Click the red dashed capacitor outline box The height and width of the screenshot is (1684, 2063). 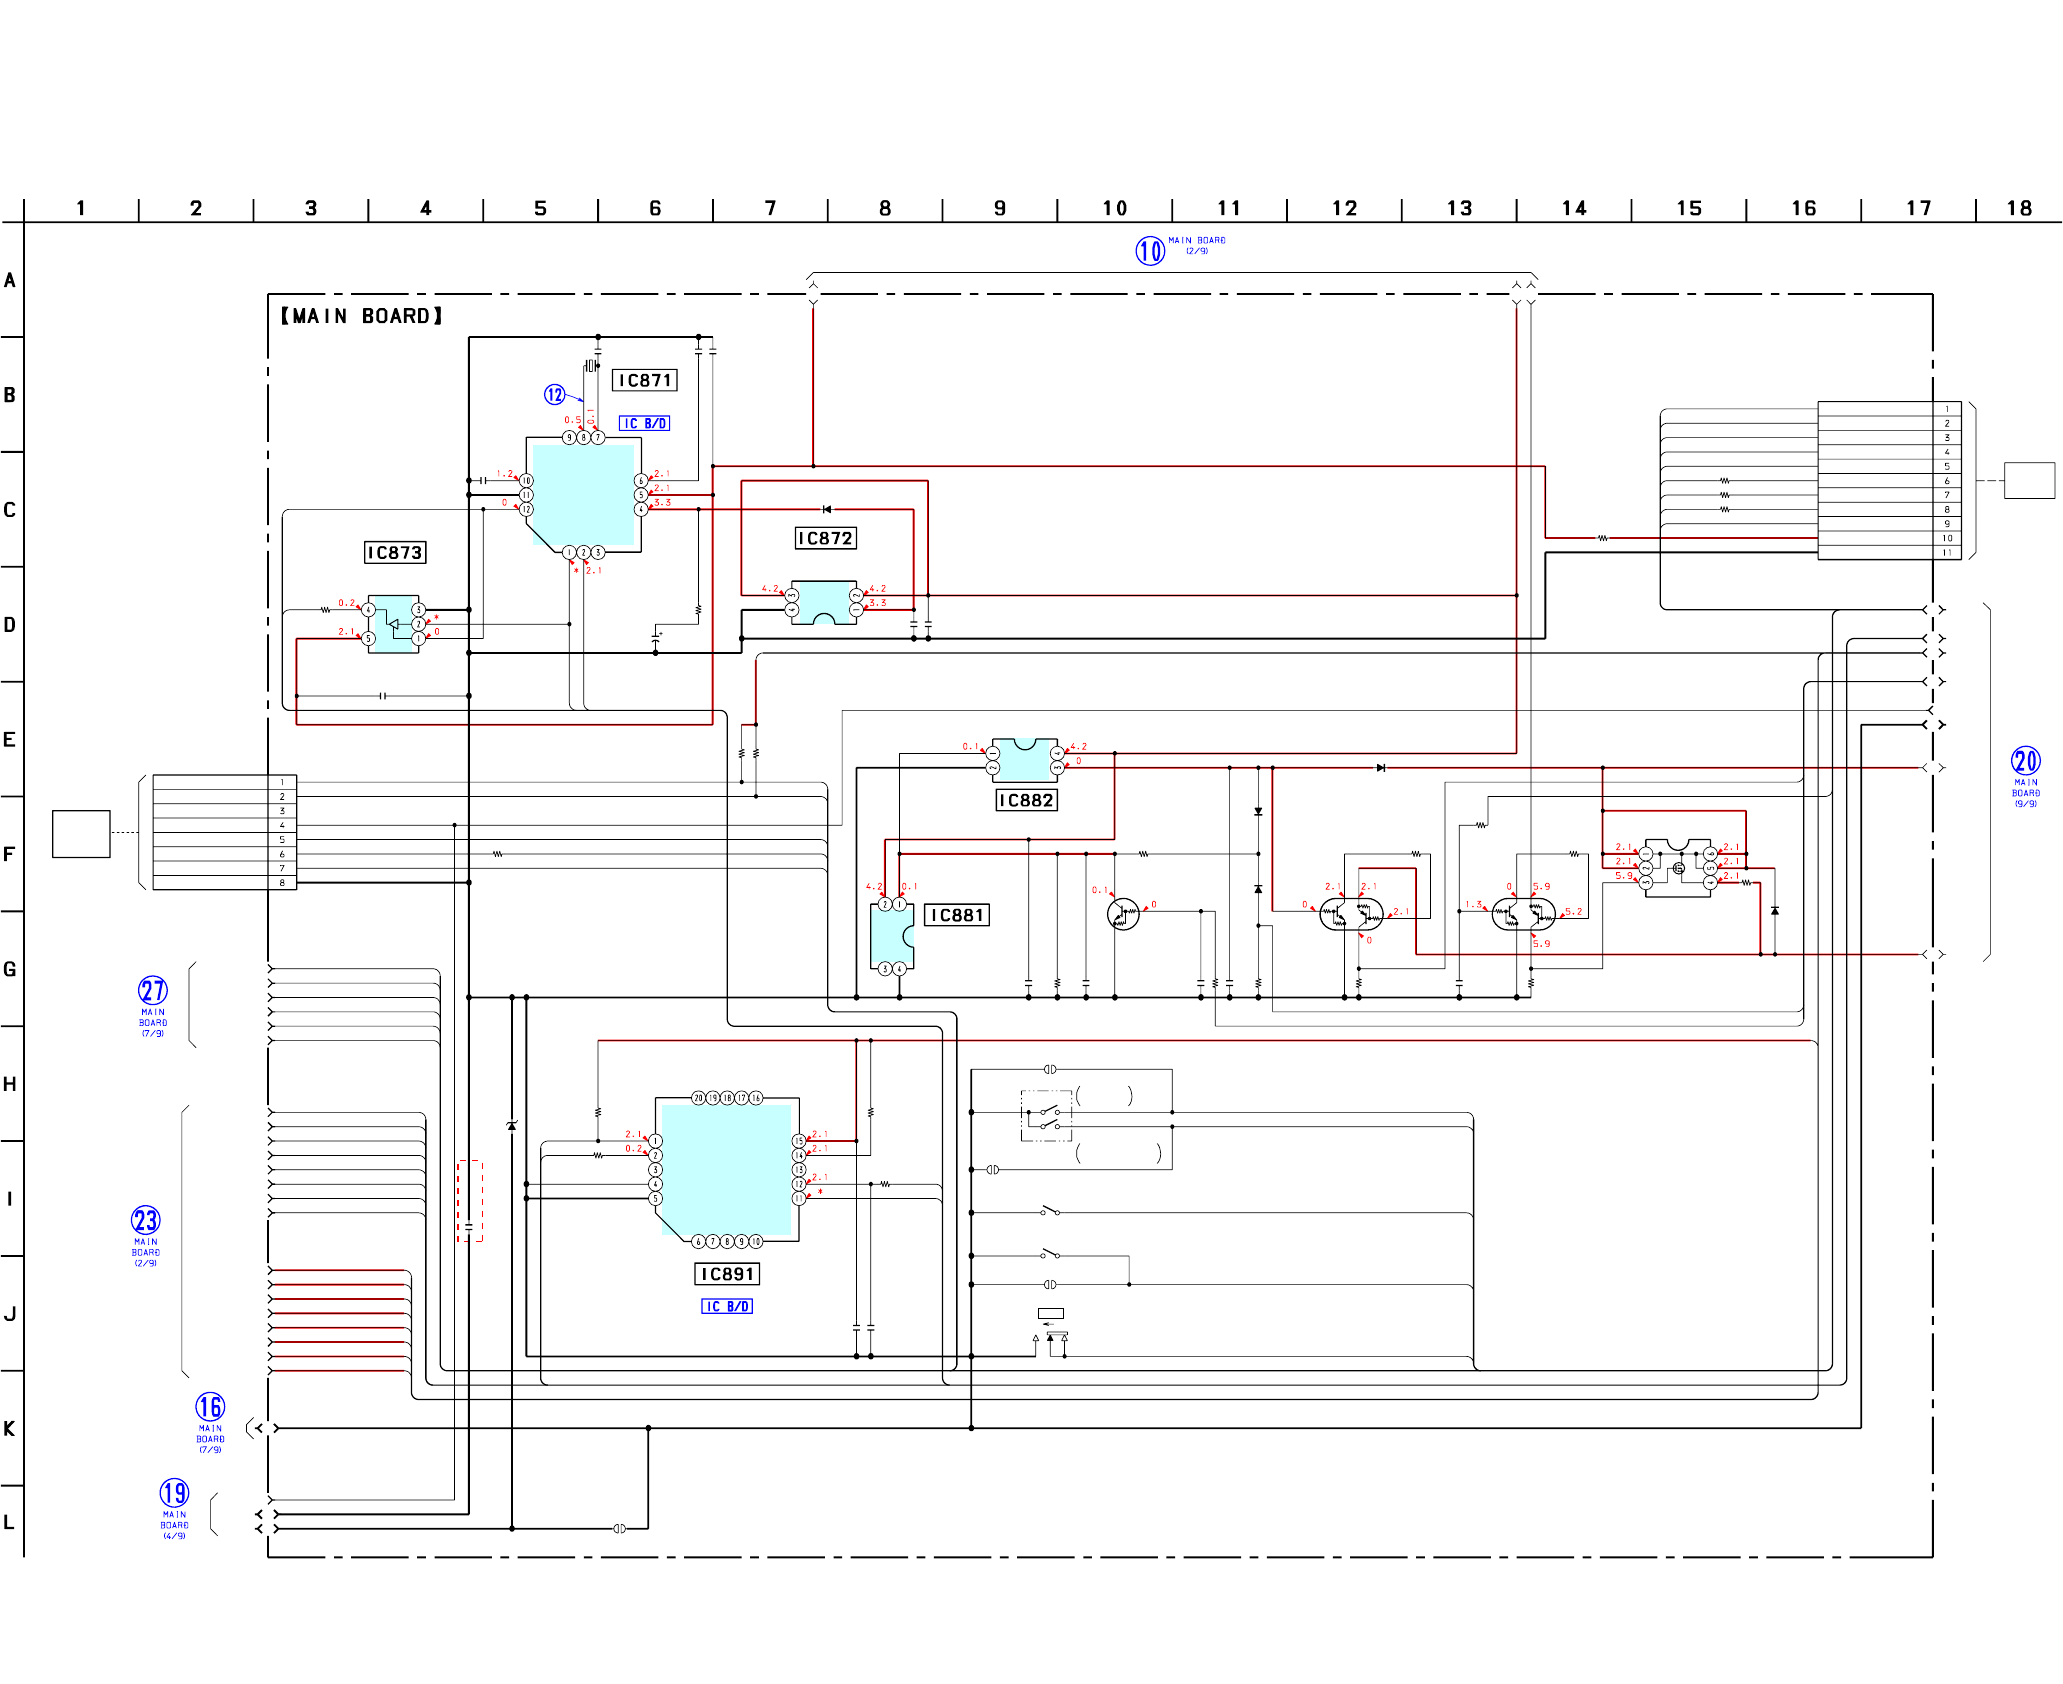coord(470,1200)
